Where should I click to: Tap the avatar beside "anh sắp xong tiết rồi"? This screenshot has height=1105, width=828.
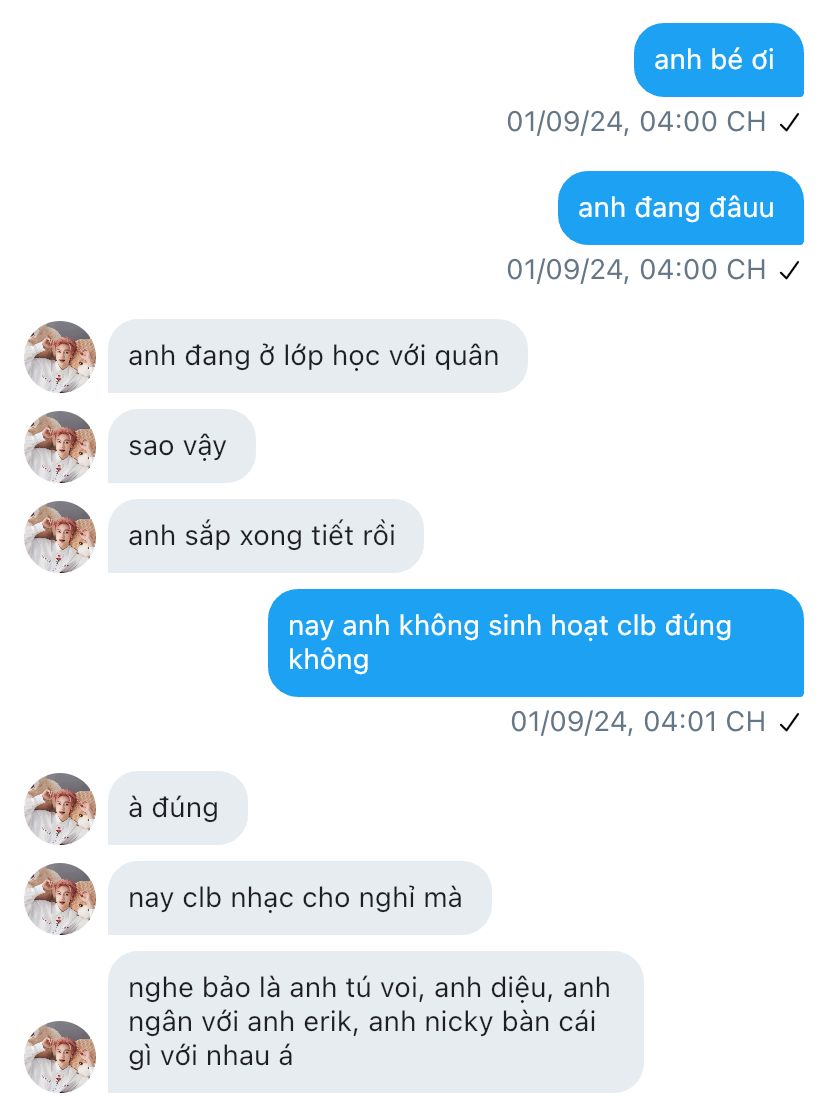59,537
